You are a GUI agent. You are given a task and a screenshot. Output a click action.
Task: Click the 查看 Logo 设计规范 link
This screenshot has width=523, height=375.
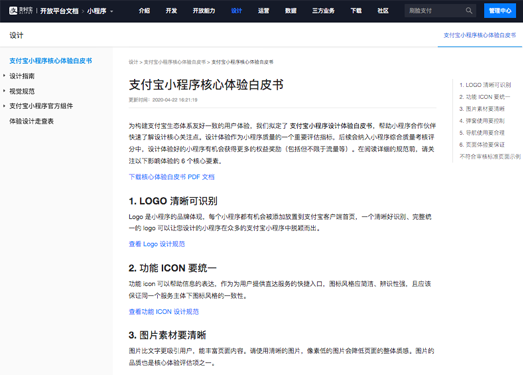click(x=157, y=244)
